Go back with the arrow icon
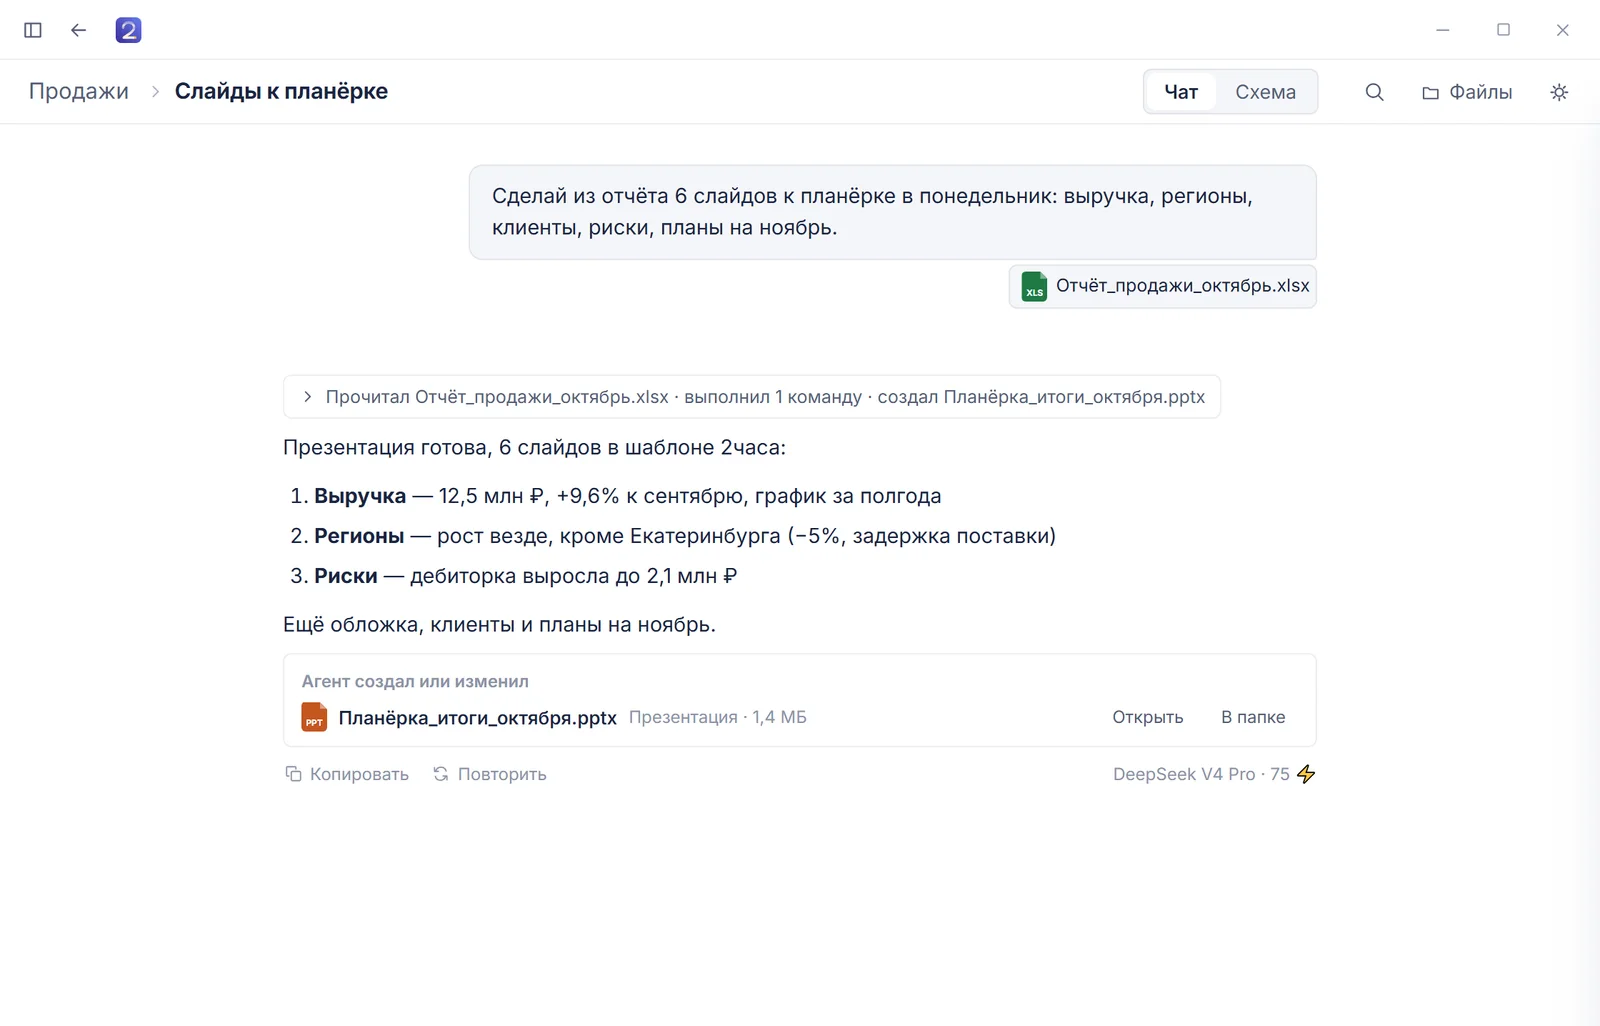1600x1026 pixels. 78,30
